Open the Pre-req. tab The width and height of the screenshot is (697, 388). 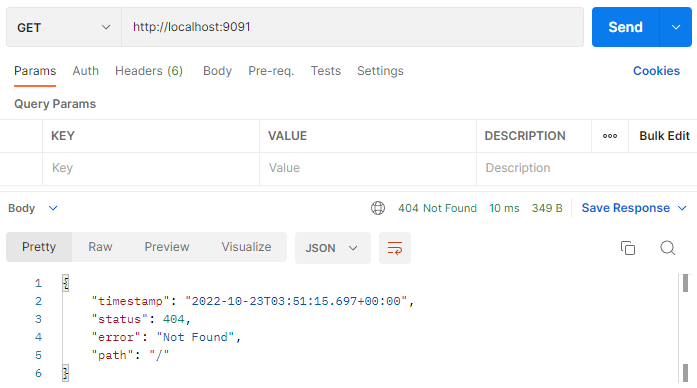click(x=271, y=71)
